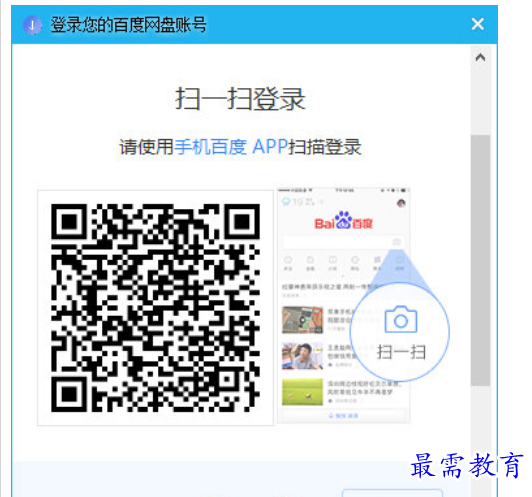532x497 pixels.
Task: Click the Baidu logo in phone preview
Action: [x=343, y=221]
